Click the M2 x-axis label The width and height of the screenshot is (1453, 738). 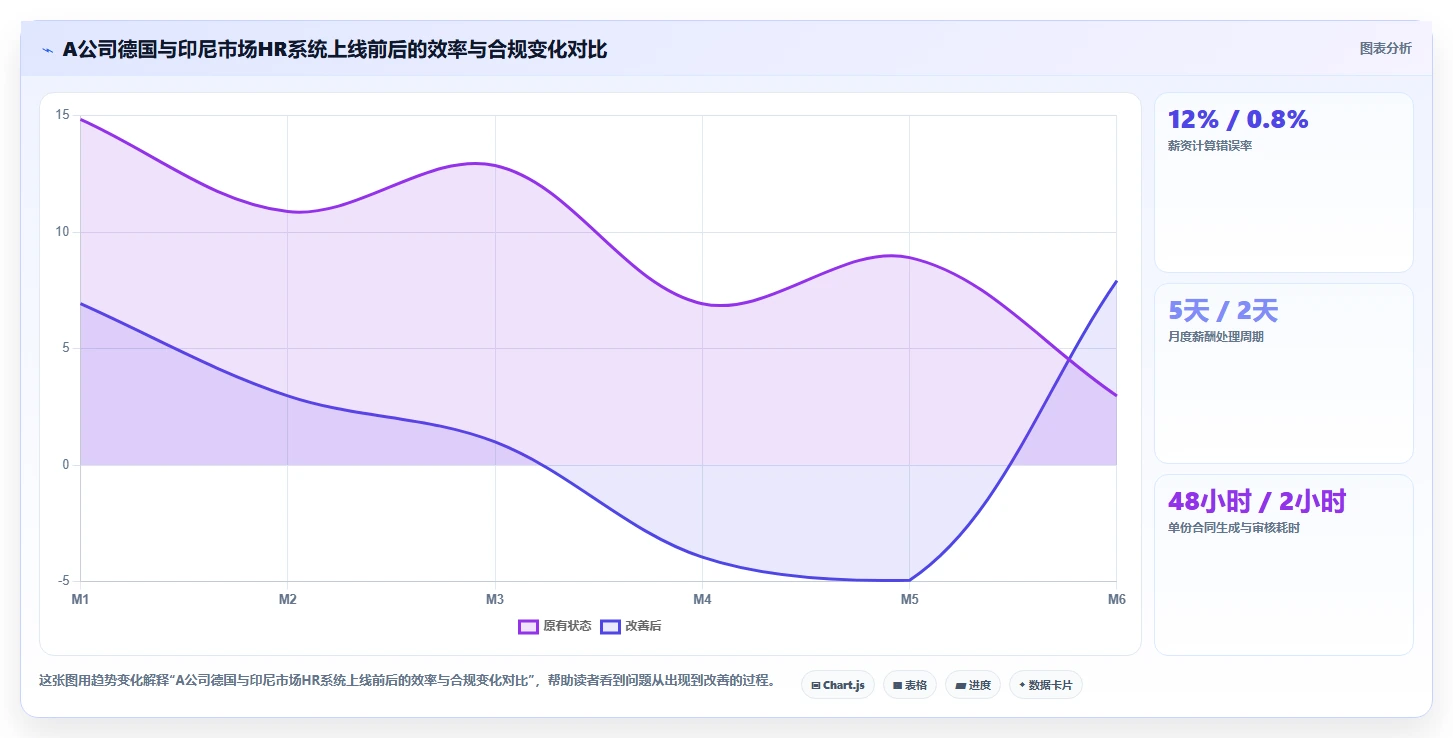coord(287,600)
